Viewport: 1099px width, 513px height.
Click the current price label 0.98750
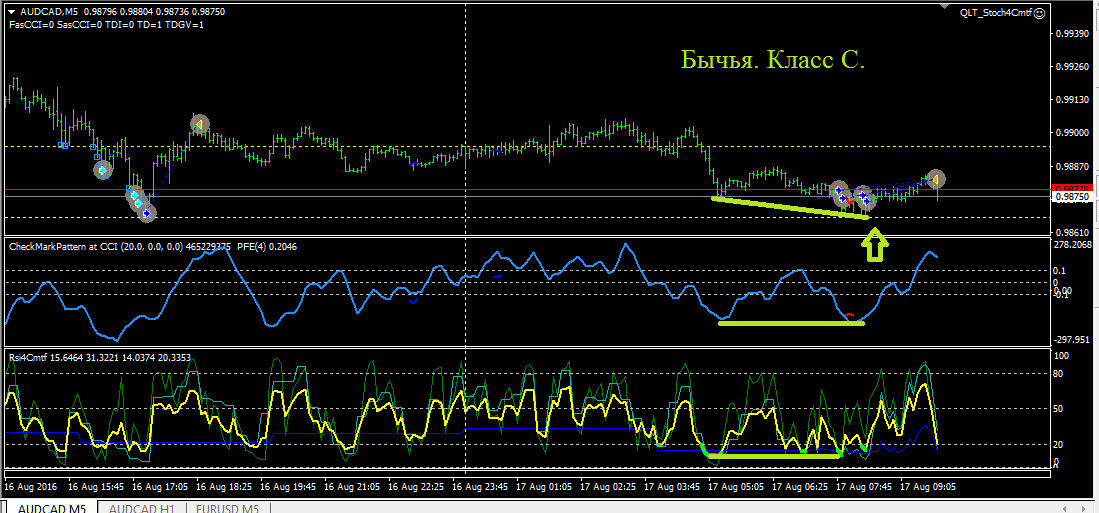pos(1070,197)
